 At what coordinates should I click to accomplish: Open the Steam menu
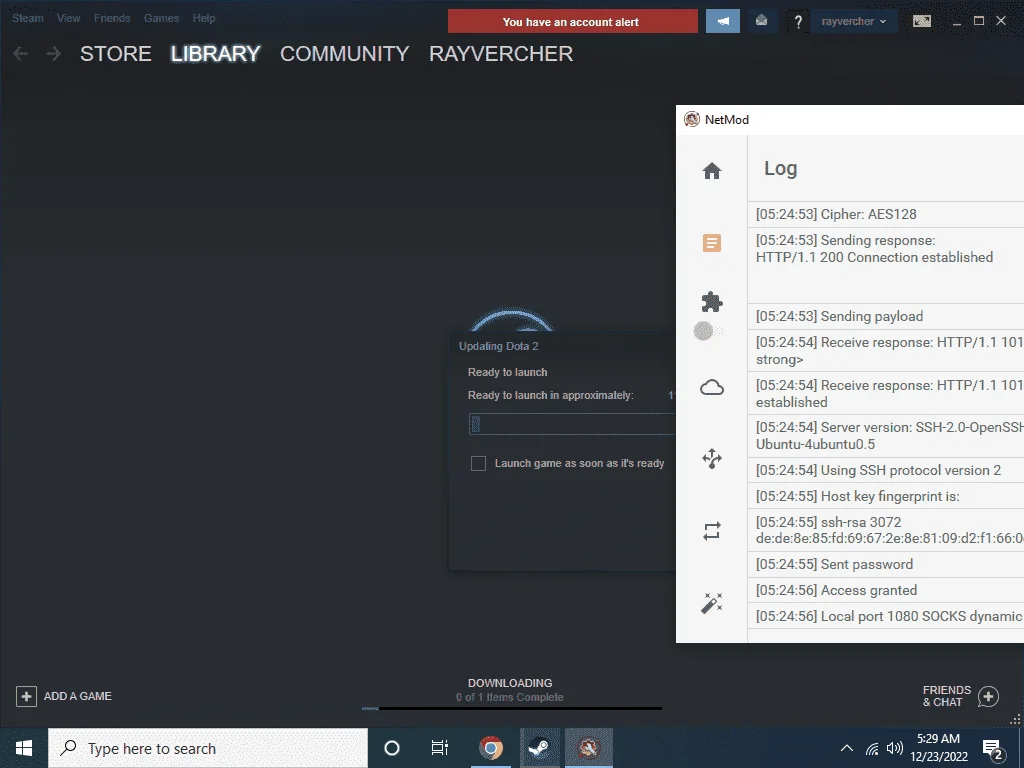(x=27, y=18)
